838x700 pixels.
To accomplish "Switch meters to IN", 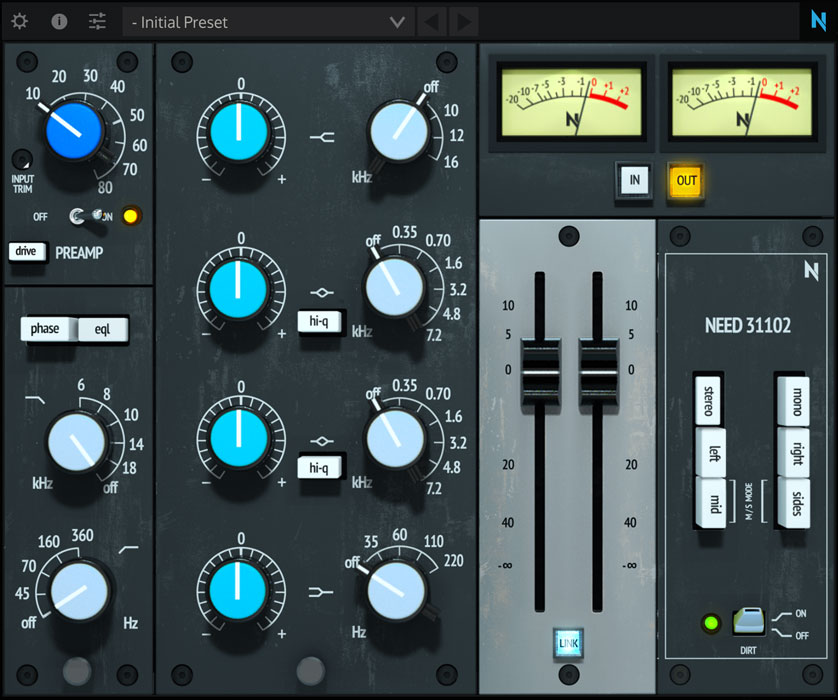I will pos(634,180).
